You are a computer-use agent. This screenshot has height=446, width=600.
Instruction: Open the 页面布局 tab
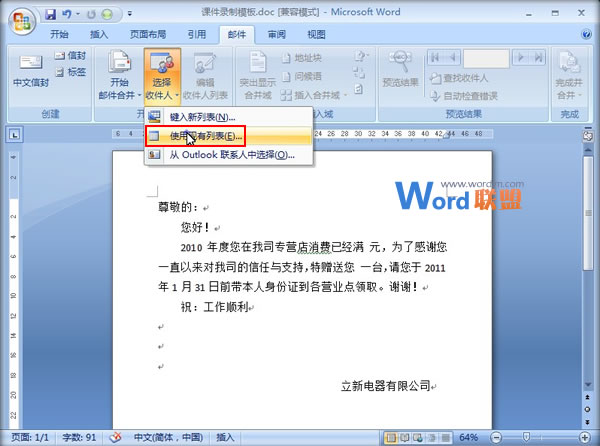tap(148, 34)
